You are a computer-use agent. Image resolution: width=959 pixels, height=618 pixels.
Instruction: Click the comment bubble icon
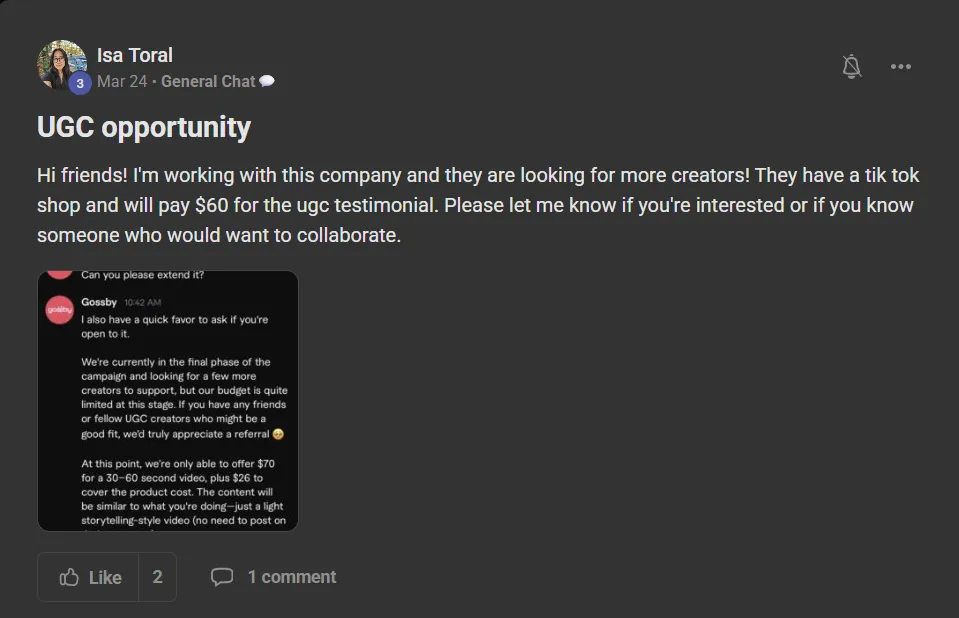tap(222, 576)
